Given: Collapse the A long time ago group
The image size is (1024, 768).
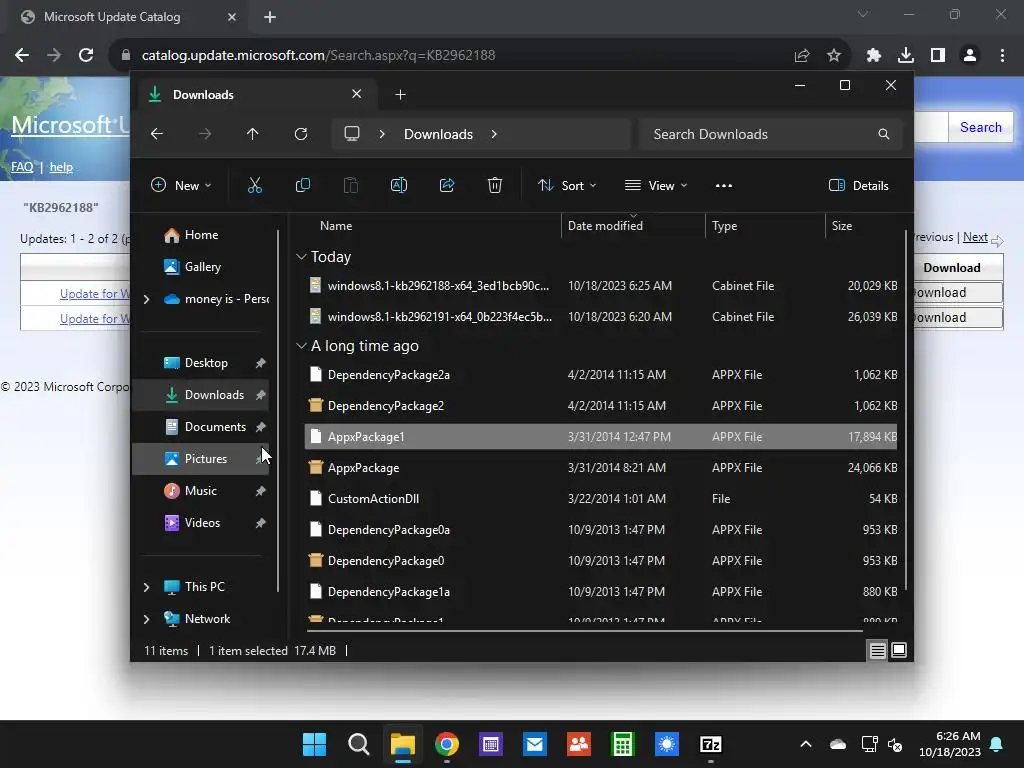Looking at the screenshot, I should [301, 345].
